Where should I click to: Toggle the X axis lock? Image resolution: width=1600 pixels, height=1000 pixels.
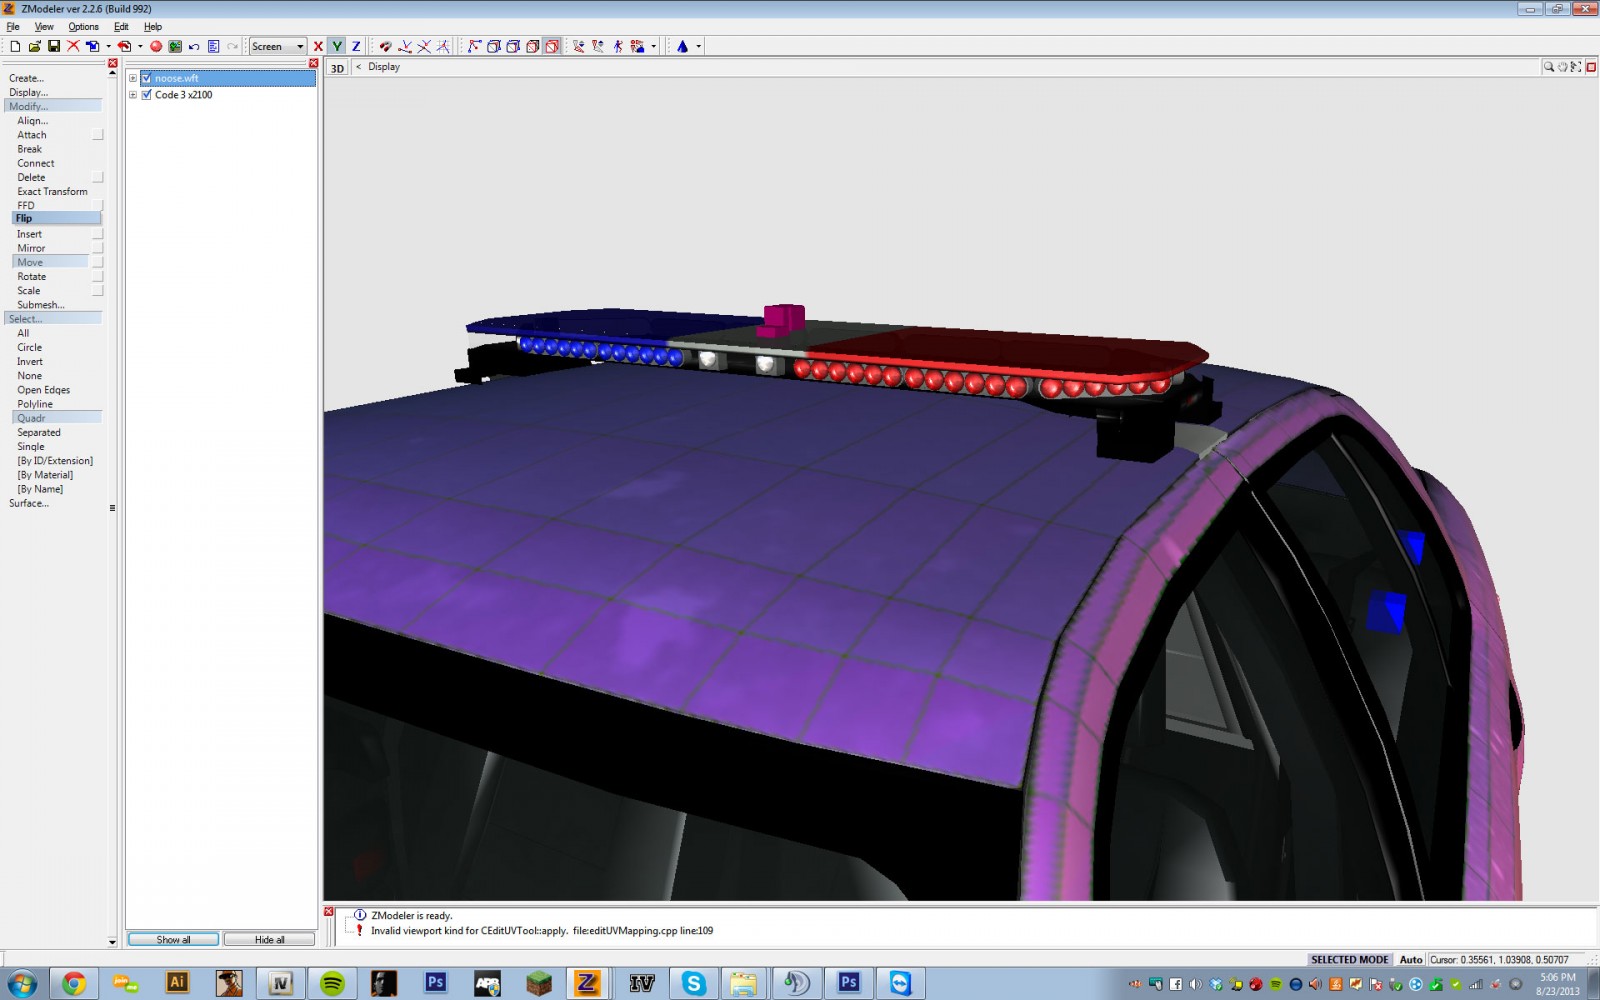[318, 46]
